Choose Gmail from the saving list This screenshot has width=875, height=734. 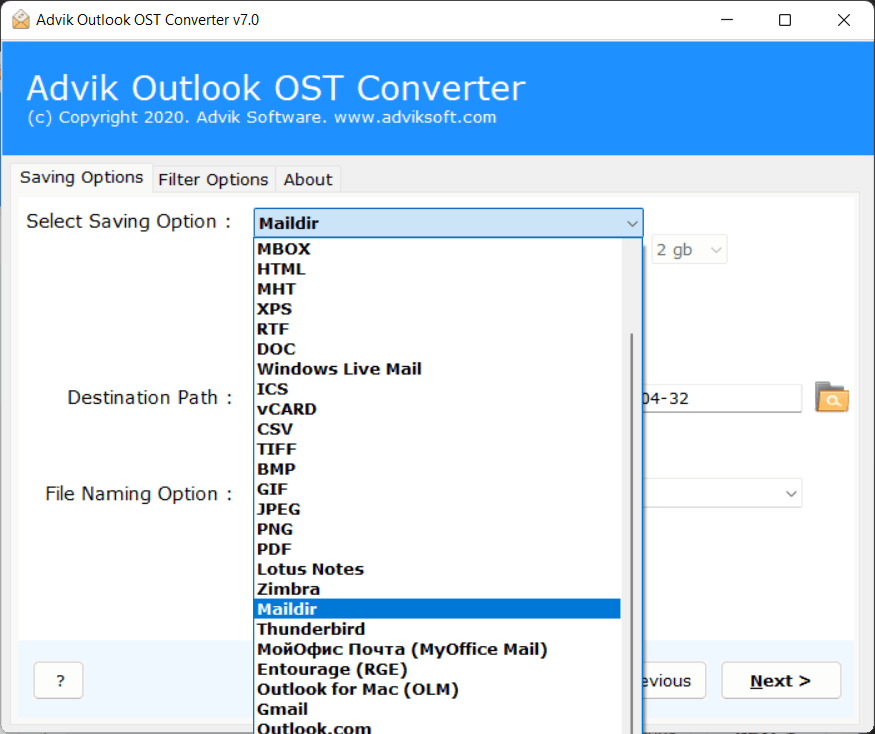point(437,709)
